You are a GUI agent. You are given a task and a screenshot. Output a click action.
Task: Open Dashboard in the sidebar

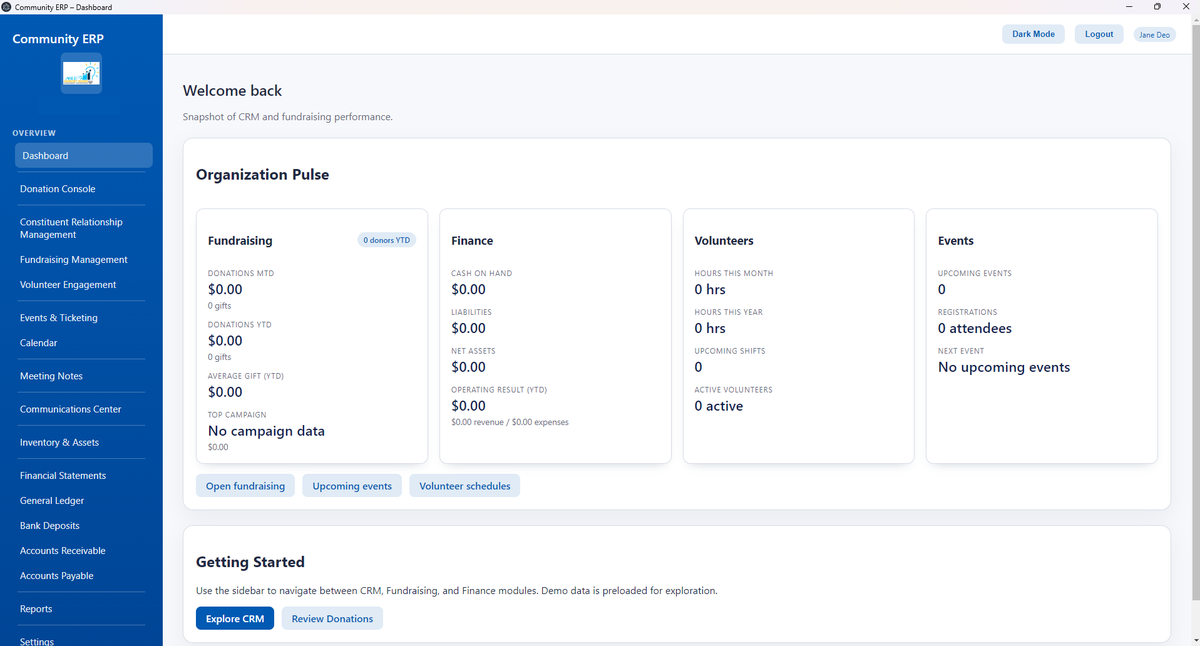point(84,155)
